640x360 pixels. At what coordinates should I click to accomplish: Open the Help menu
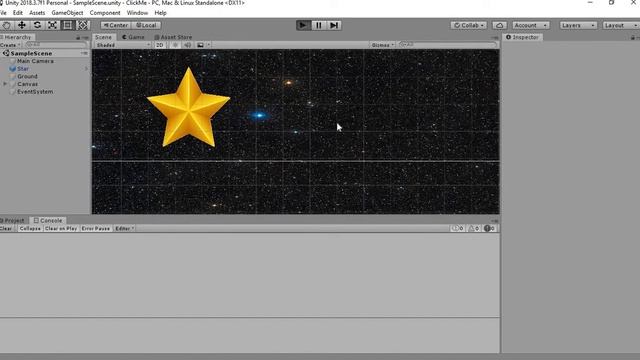(x=160, y=13)
